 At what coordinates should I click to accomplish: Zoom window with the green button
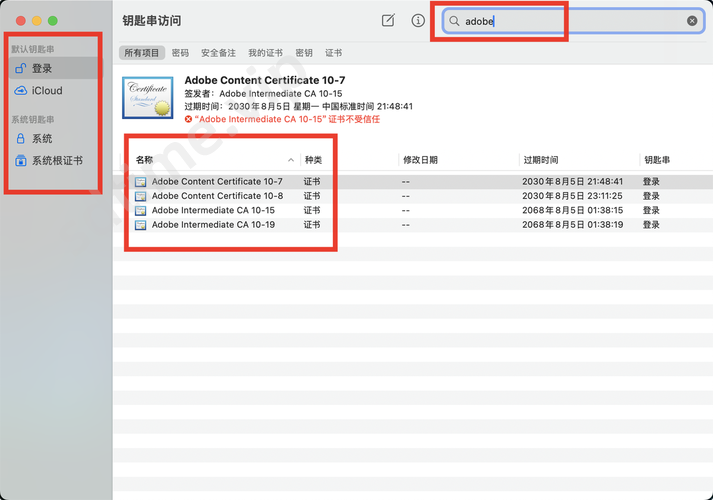coord(53,20)
